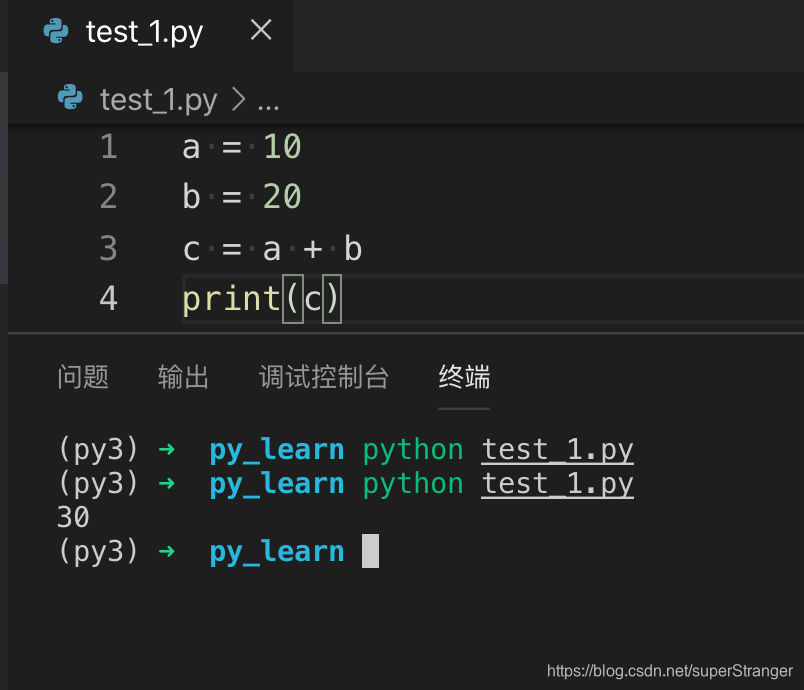Click variable b on line 2
The width and height of the screenshot is (804, 690).
click(191, 196)
